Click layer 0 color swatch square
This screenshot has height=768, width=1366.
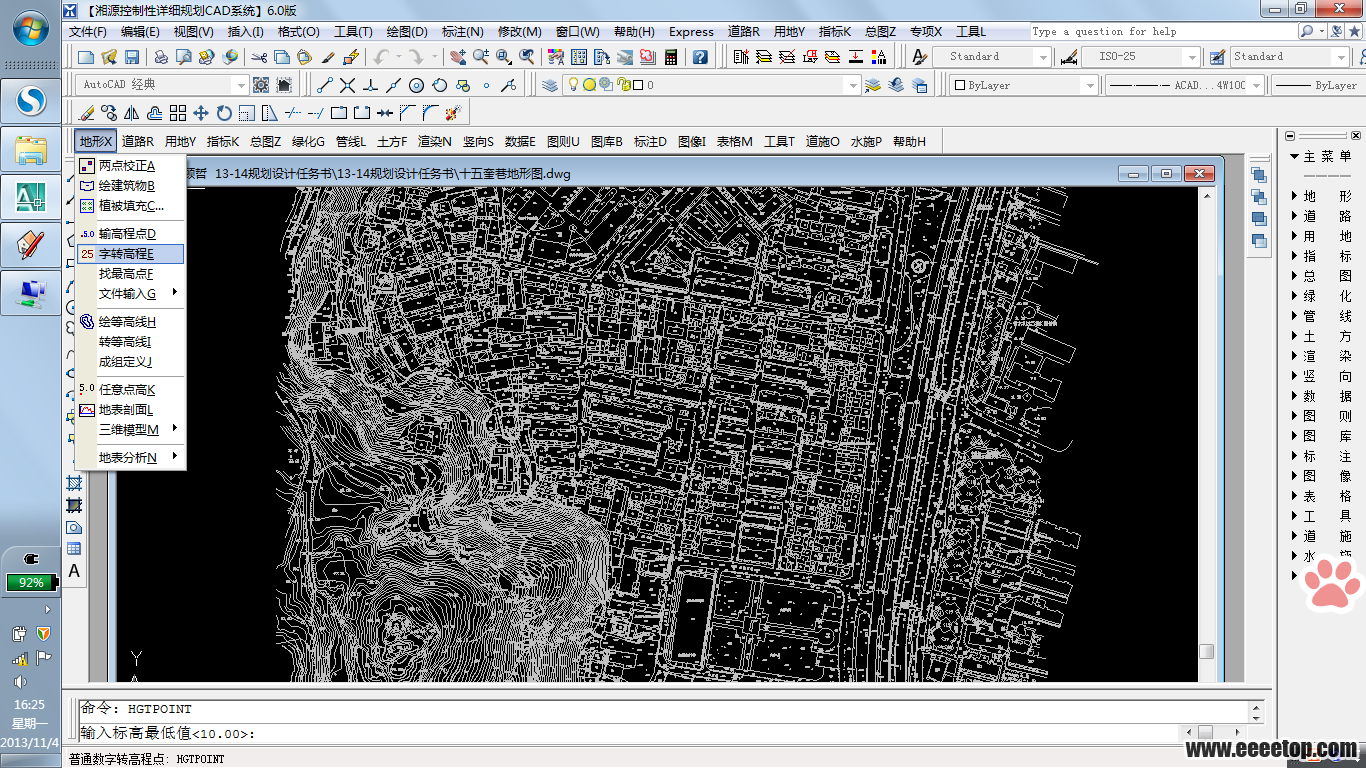(x=637, y=85)
